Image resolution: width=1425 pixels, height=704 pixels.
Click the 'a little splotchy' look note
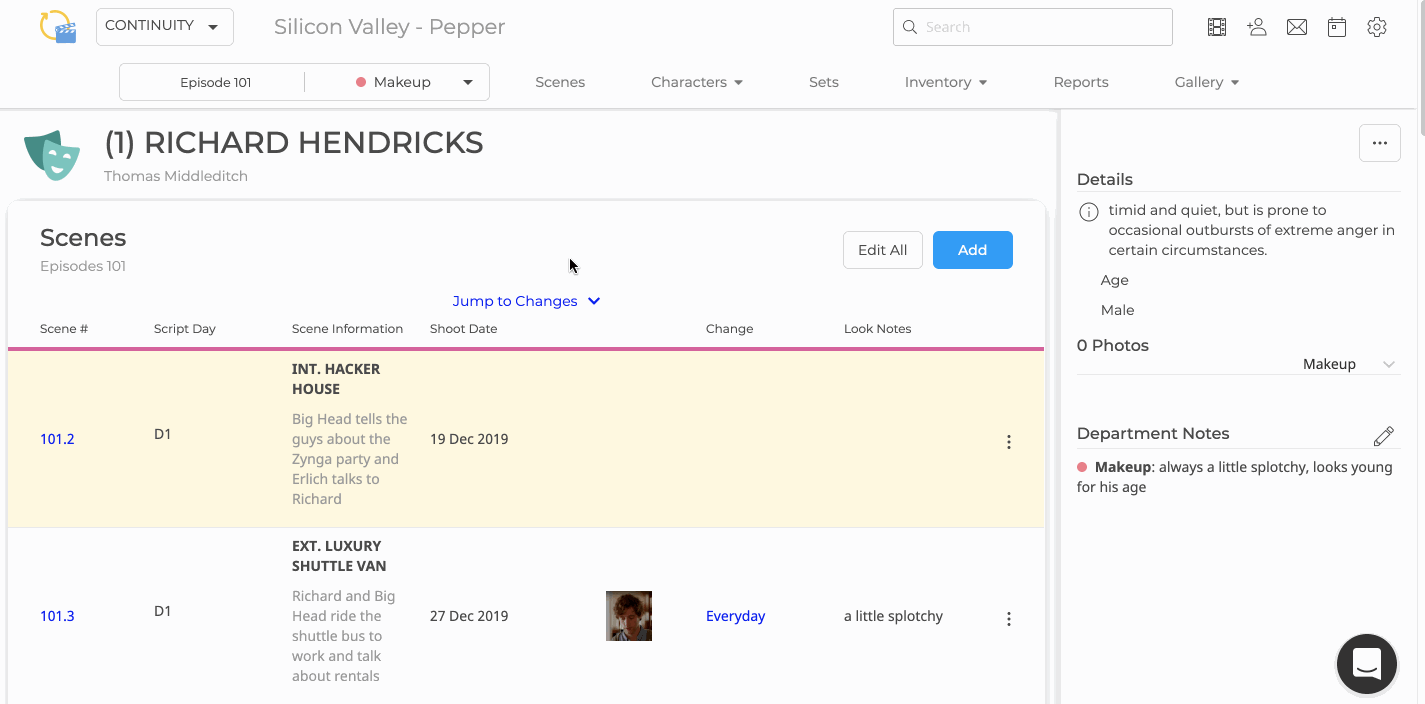[x=893, y=616]
